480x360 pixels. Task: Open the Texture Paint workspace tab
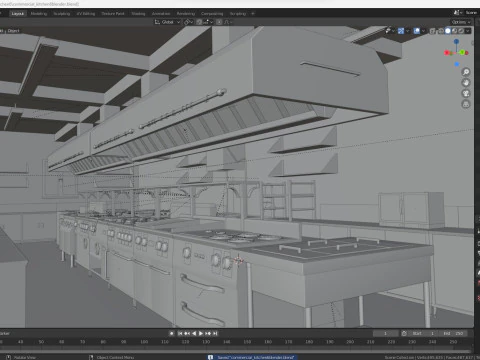click(x=113, y=14)
